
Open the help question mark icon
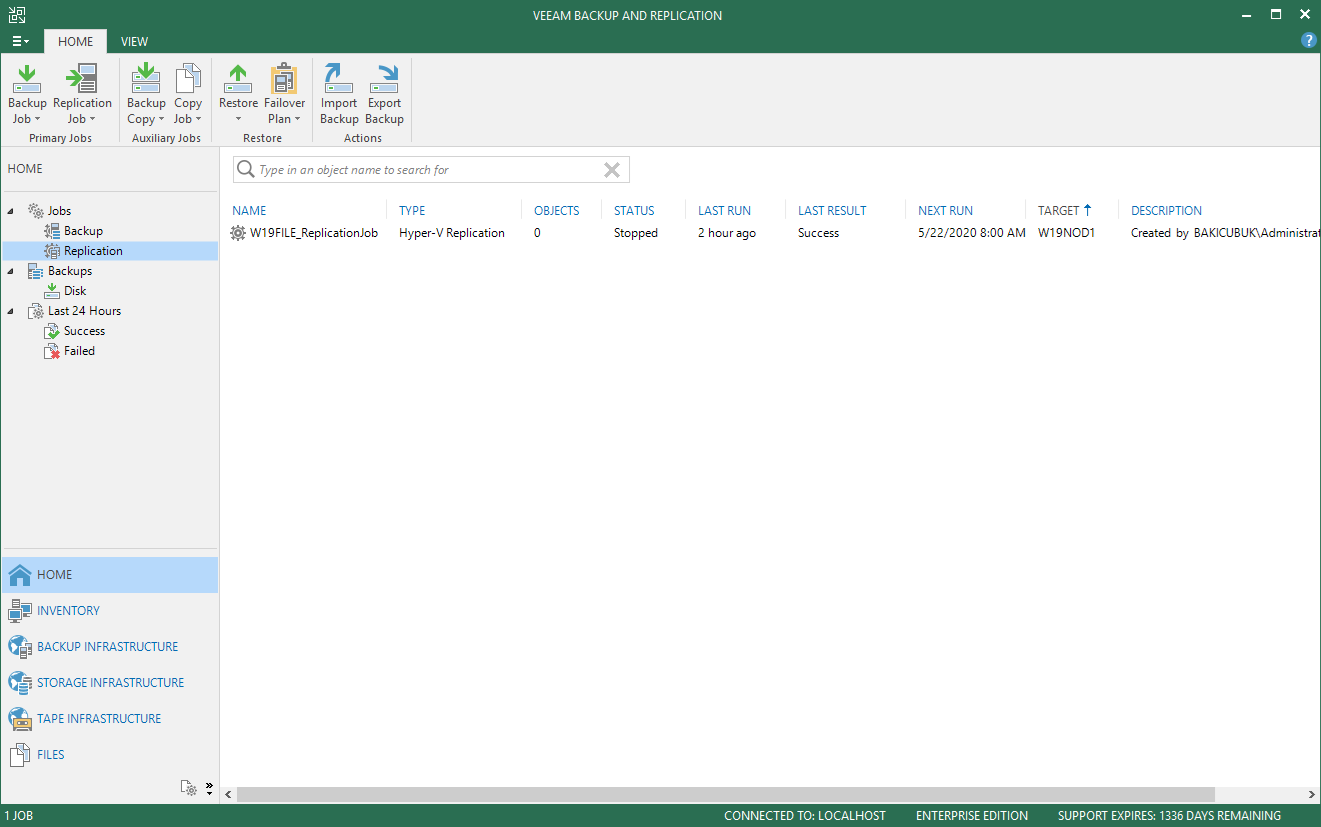tap(1308, 41)
